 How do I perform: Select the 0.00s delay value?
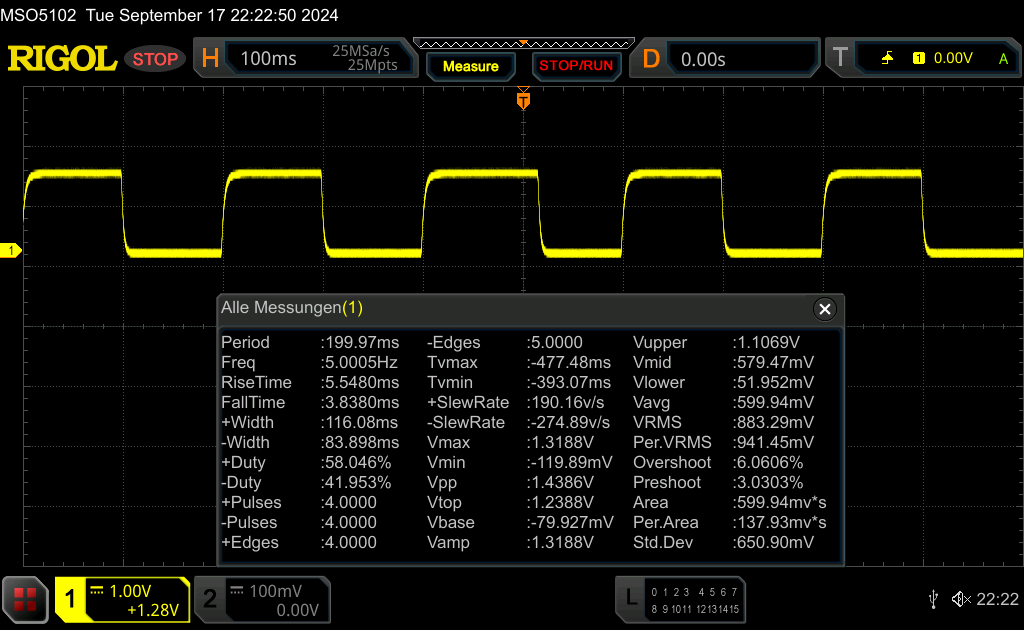703,59
